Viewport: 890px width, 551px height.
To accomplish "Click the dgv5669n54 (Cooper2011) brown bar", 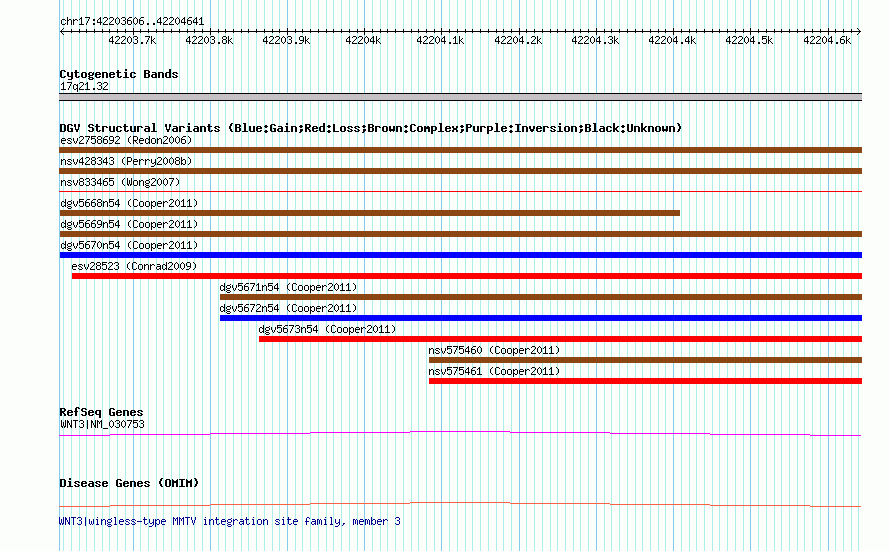I will click(x=460, y=234).
